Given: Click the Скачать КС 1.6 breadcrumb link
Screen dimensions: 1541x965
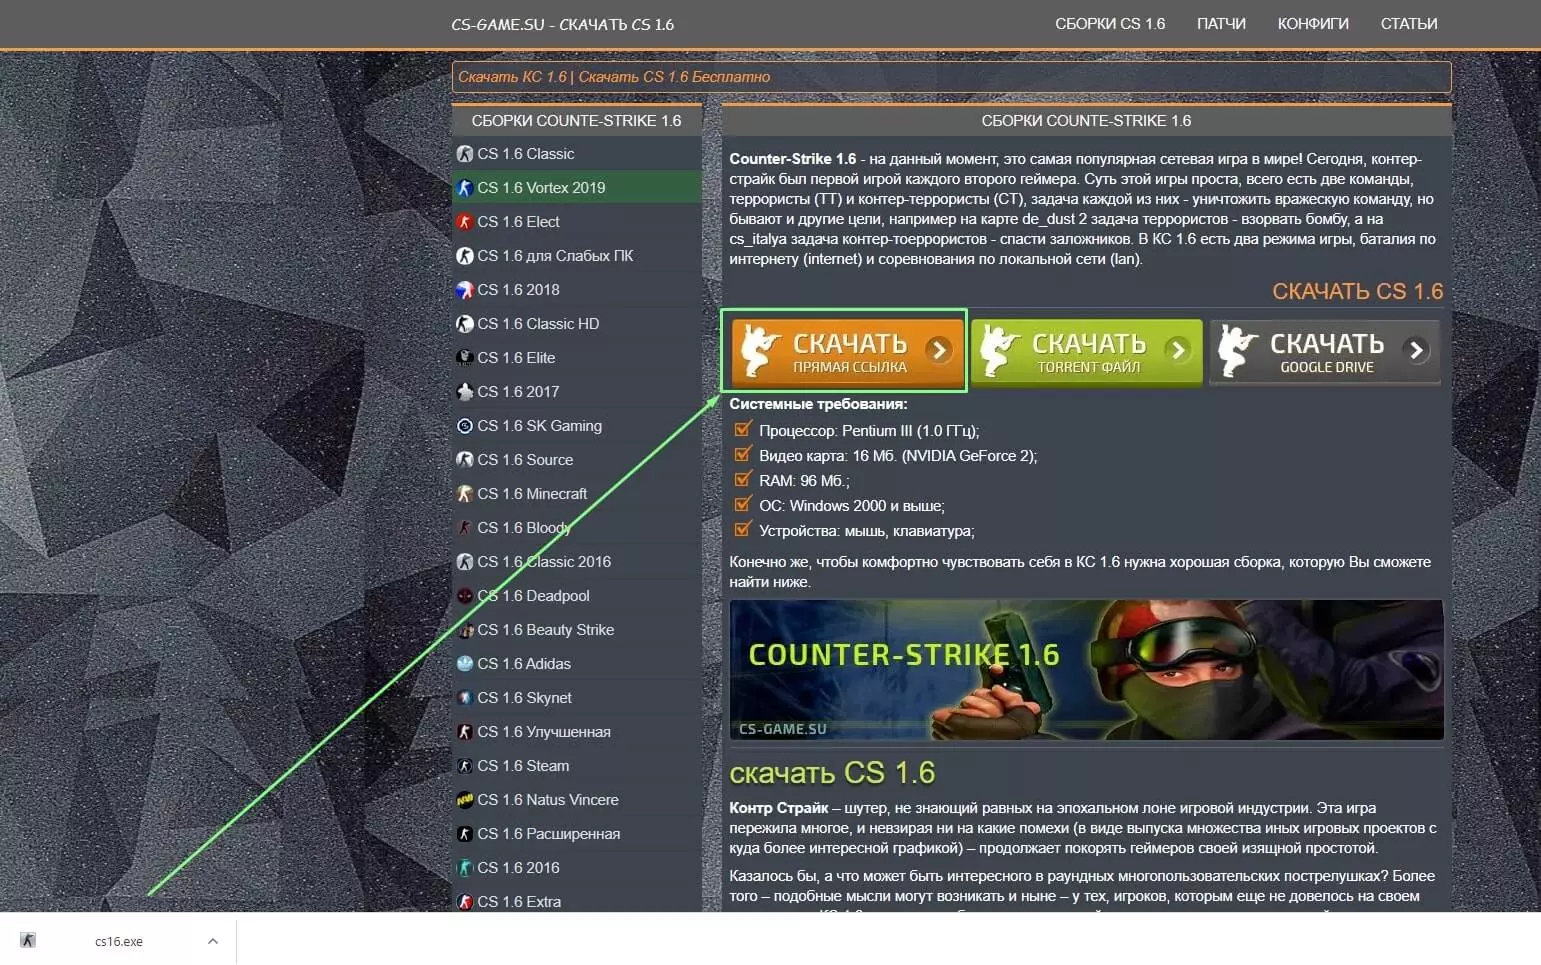Looking at the screenshot, I should [512, 77].
